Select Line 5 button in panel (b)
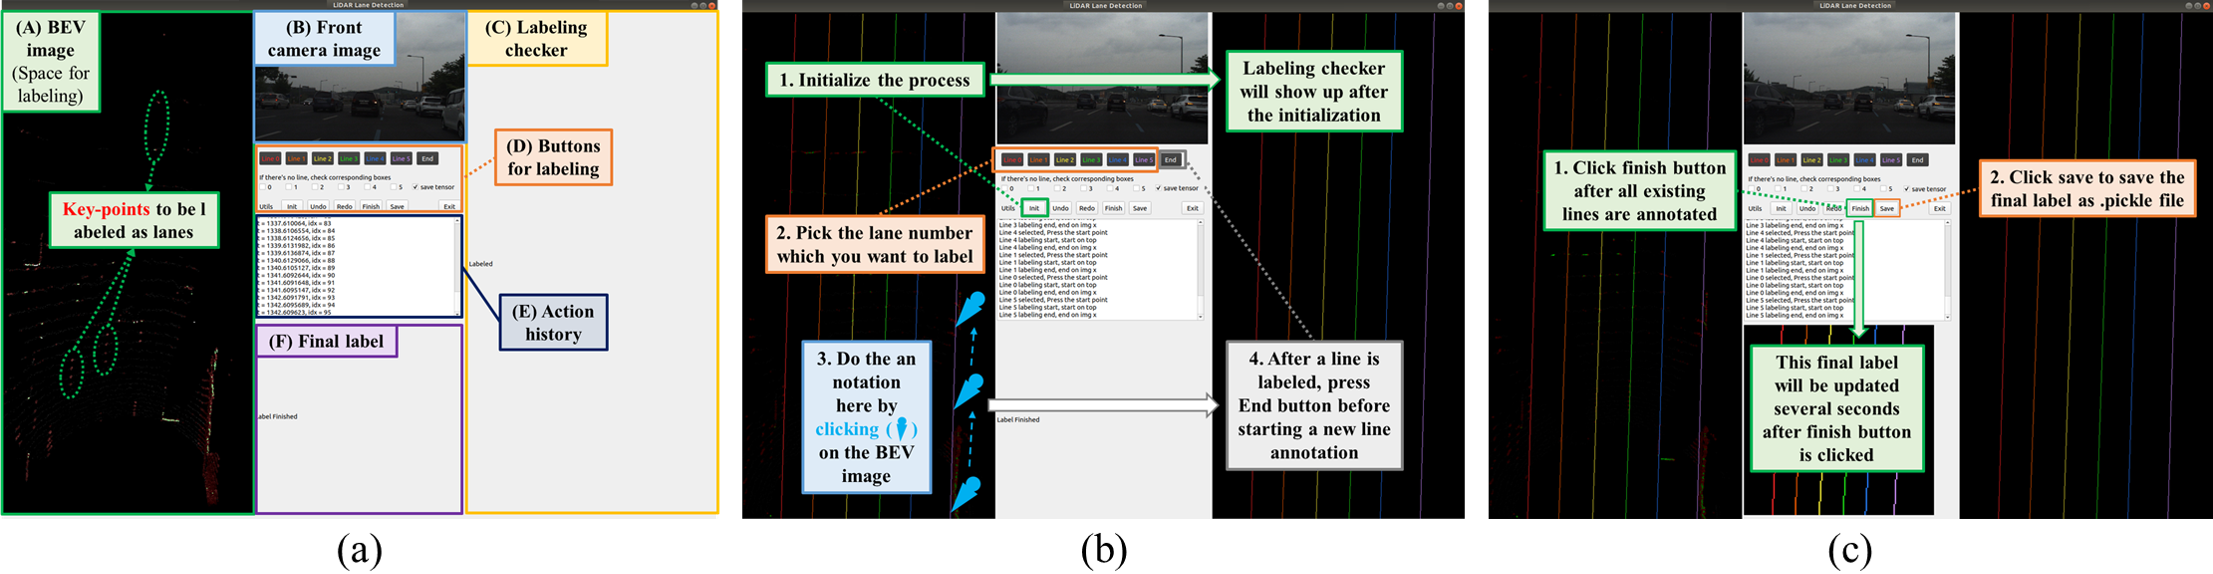 (x=1144, y=160)
